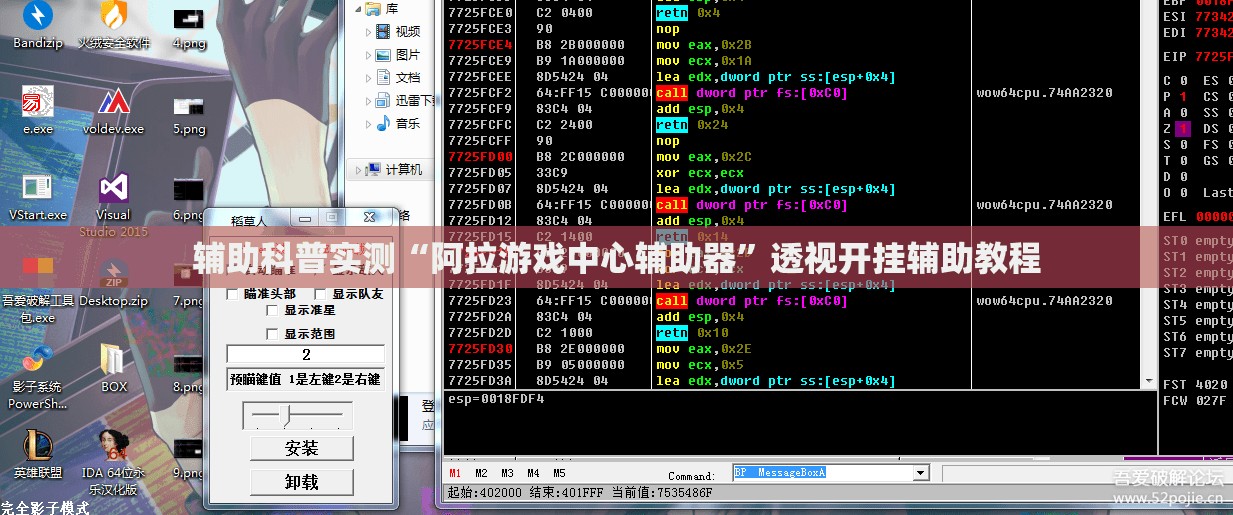Image resolution: width=1233 pixels, height=515 pixels.
Task: Switch to M4 memory tab
Action: point(533,473)
